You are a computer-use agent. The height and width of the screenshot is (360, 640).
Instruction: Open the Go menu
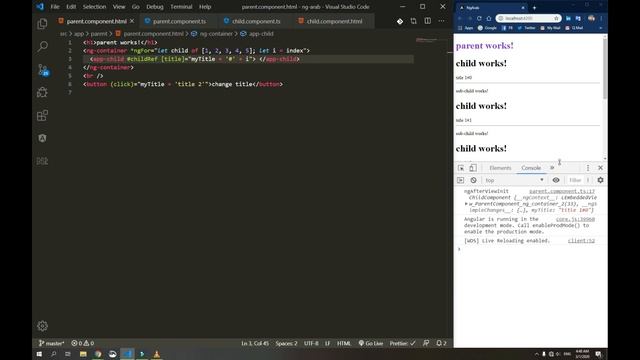pyautogui.click(x=136, y=7)
